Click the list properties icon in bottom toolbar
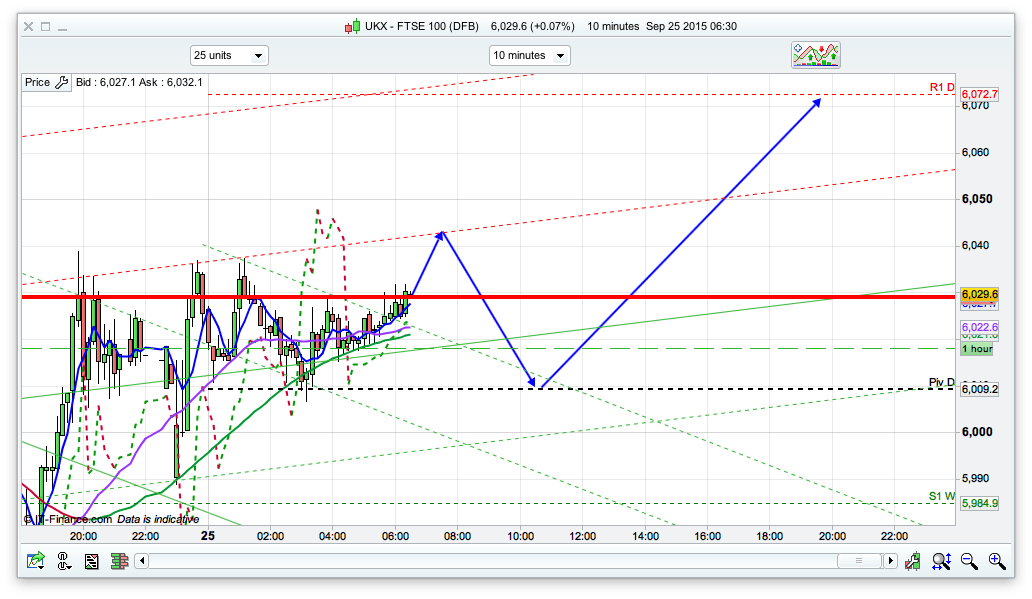Viewport: 1032px width, 599px height. coord(92,561)
